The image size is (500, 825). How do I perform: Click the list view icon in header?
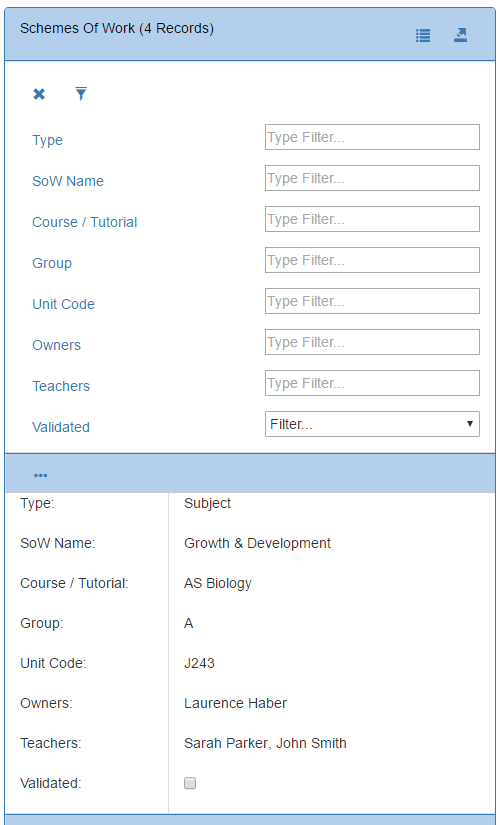click(423, 35)
